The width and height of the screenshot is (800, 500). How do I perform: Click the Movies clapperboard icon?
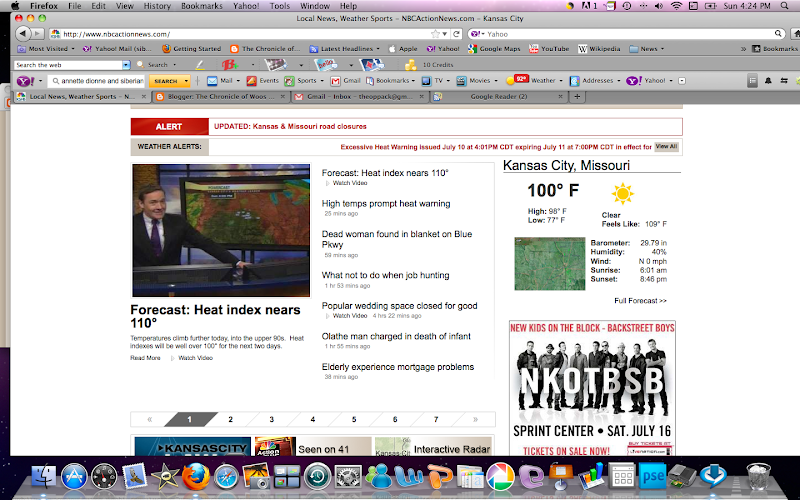[x=461, y=81]
